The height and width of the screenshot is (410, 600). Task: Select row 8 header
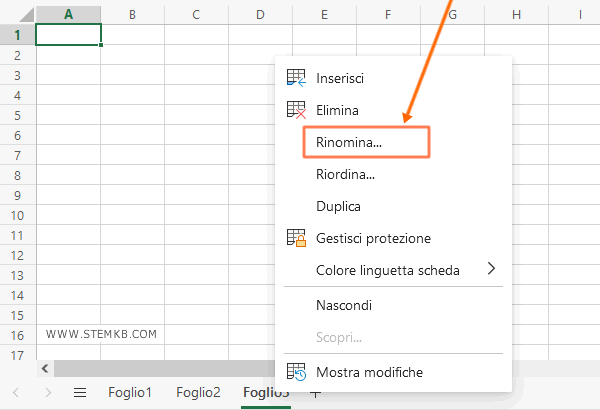point(18,175)
